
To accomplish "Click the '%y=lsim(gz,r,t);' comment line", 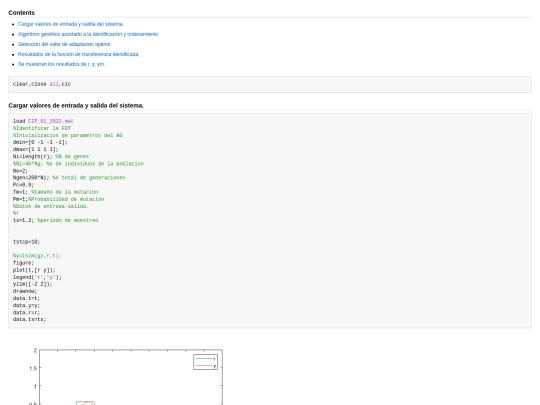I will pyautogui.click(x=37, y=256).
